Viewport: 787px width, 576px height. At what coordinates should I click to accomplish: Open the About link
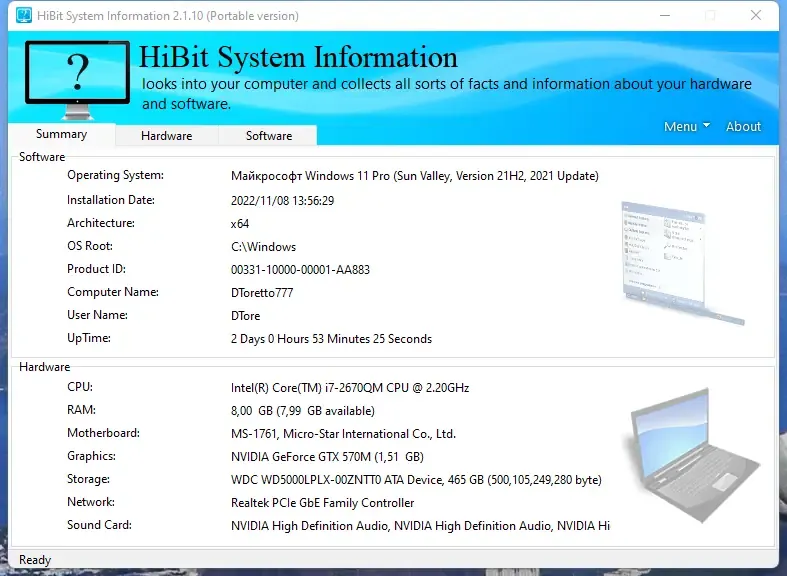[x=743, y=126]
